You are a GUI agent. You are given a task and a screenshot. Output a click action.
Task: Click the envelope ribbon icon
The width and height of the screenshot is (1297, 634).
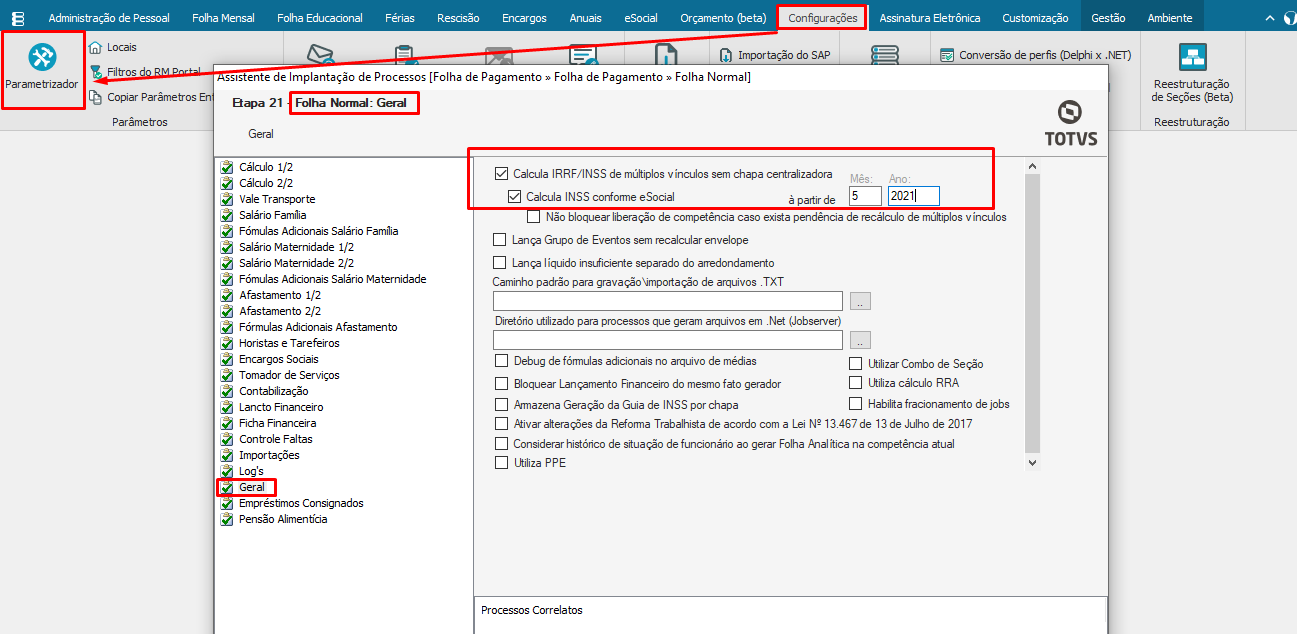coord(320,55)
